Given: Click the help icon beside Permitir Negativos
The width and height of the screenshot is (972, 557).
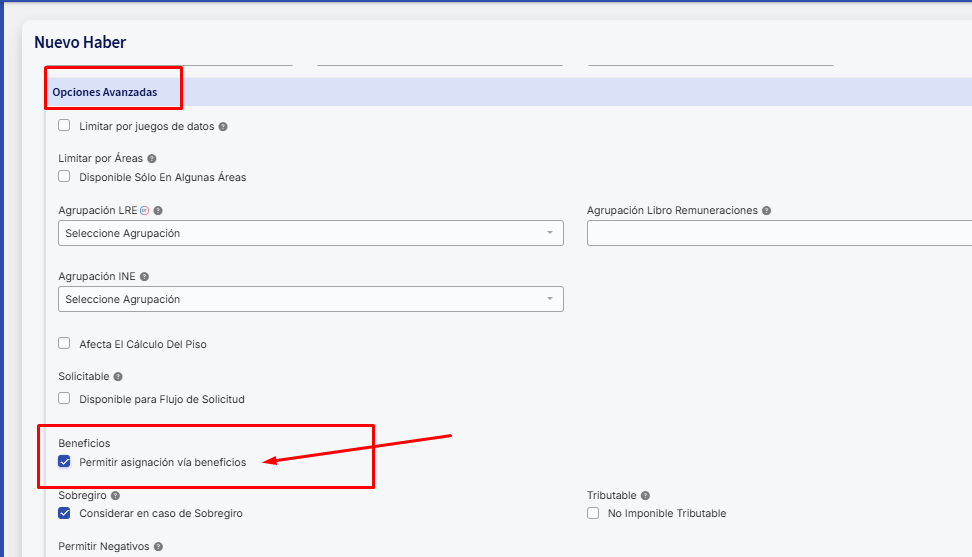Looking at the screenshot, I should 158,547.
